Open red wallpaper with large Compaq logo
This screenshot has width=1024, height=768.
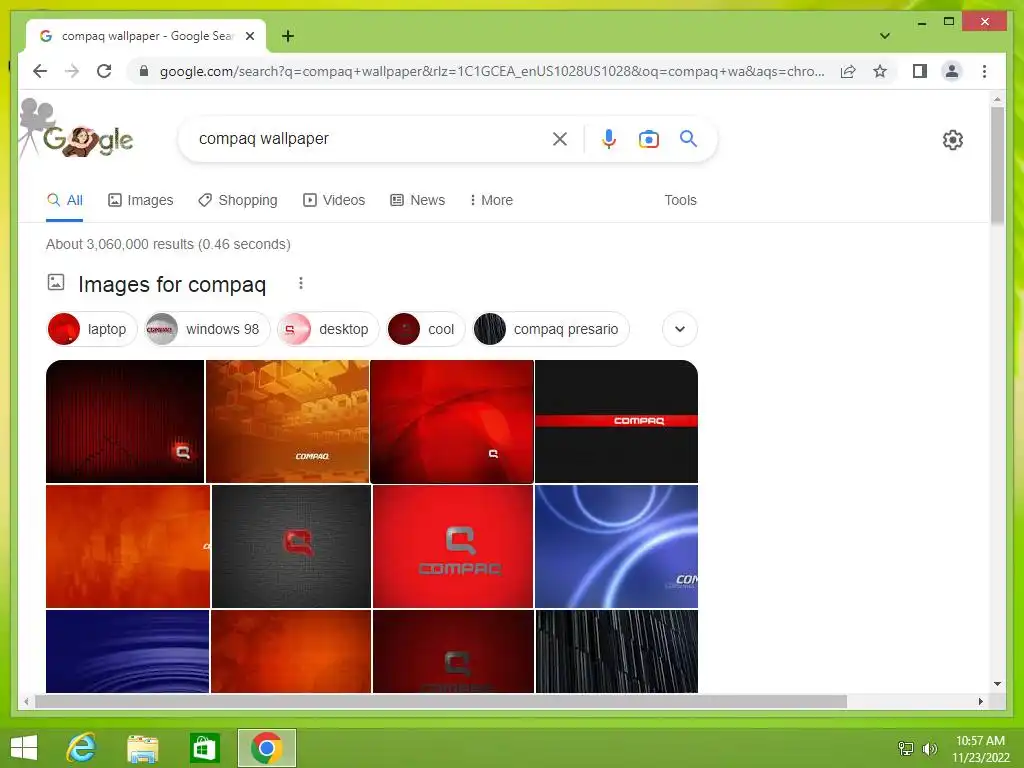click(x=453, y=547)
